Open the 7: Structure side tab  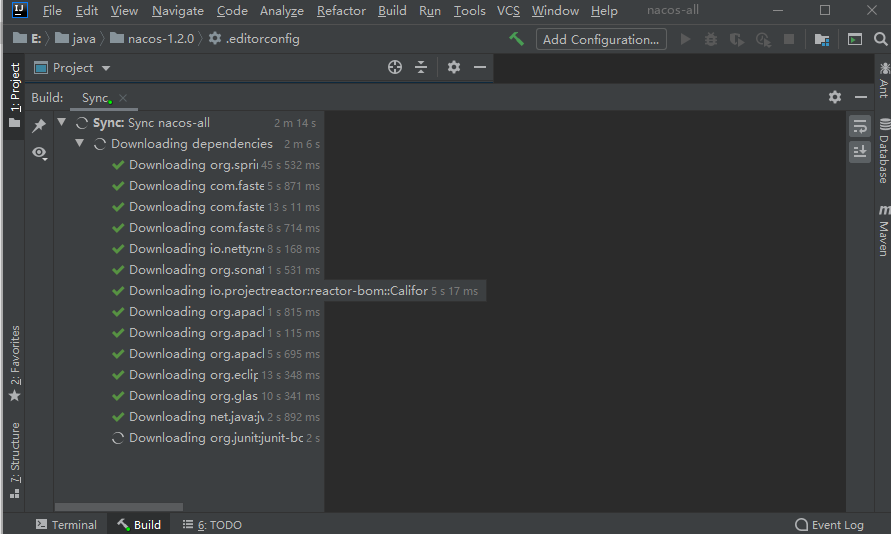tap(15, 461)
